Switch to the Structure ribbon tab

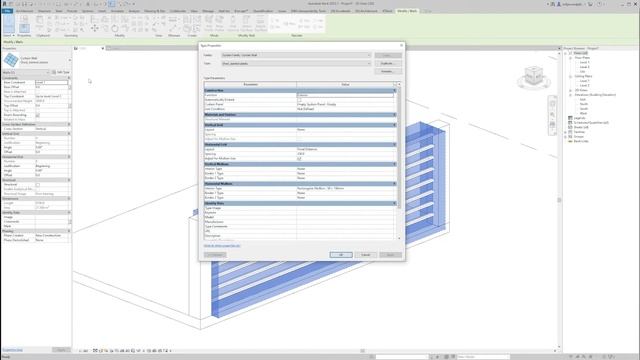pyautogui.click(x=44, y=11)
